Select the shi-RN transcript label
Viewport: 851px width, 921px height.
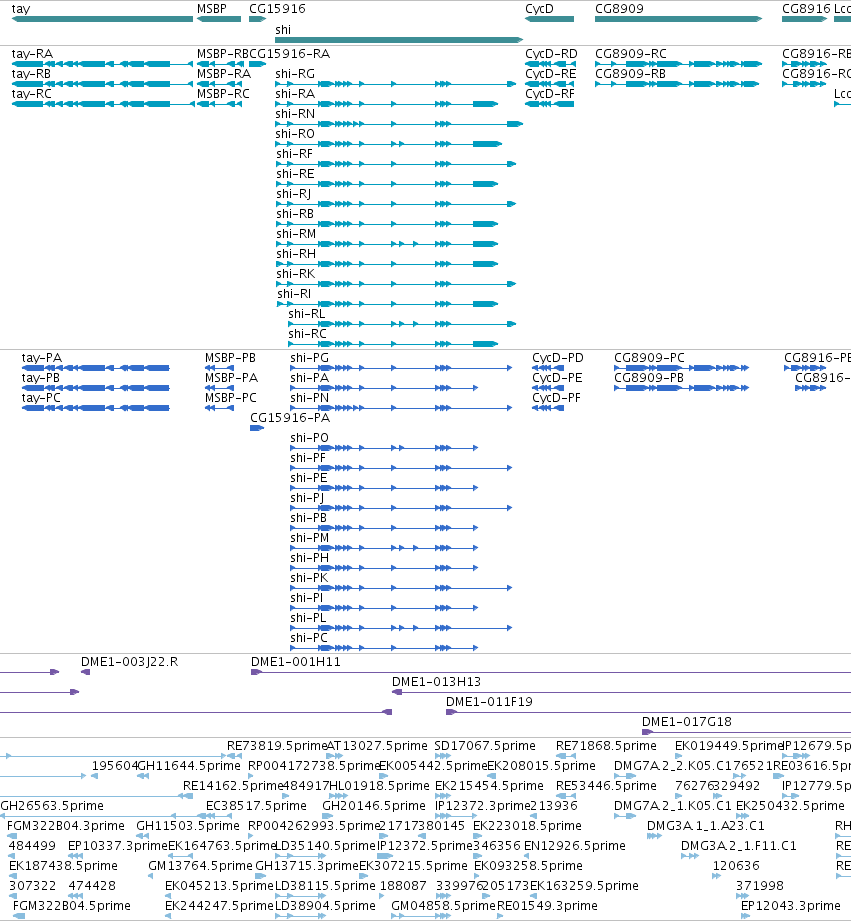295,114
